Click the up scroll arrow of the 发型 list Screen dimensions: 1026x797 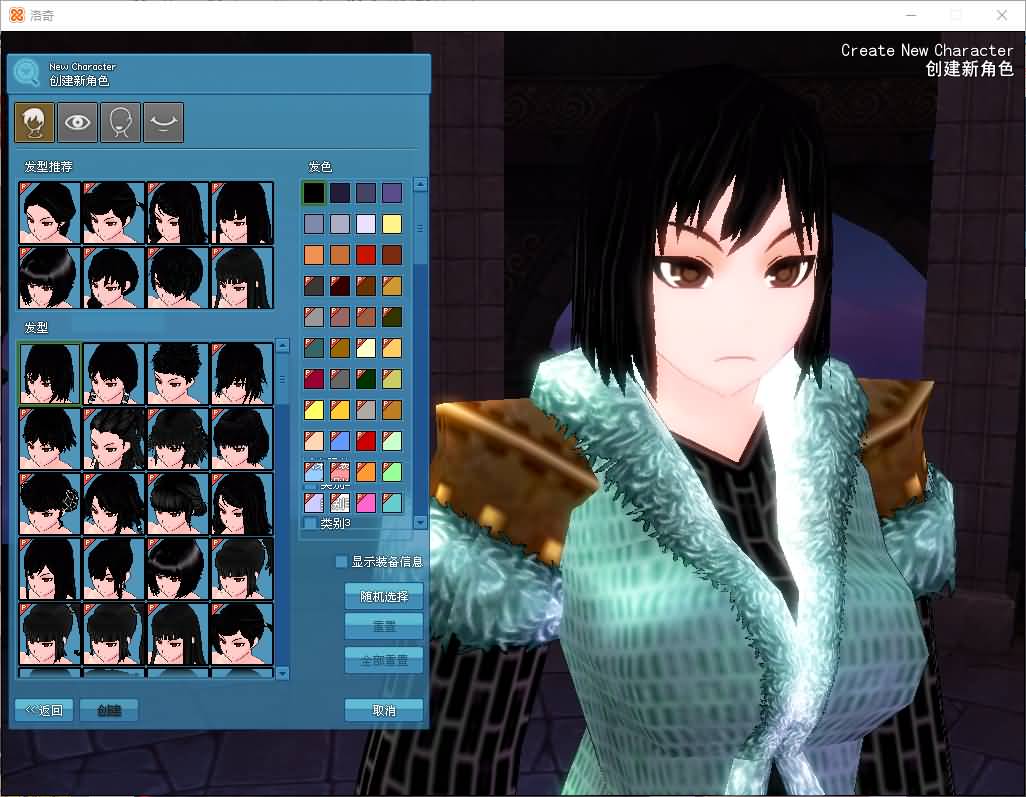[x=283, y=345]
